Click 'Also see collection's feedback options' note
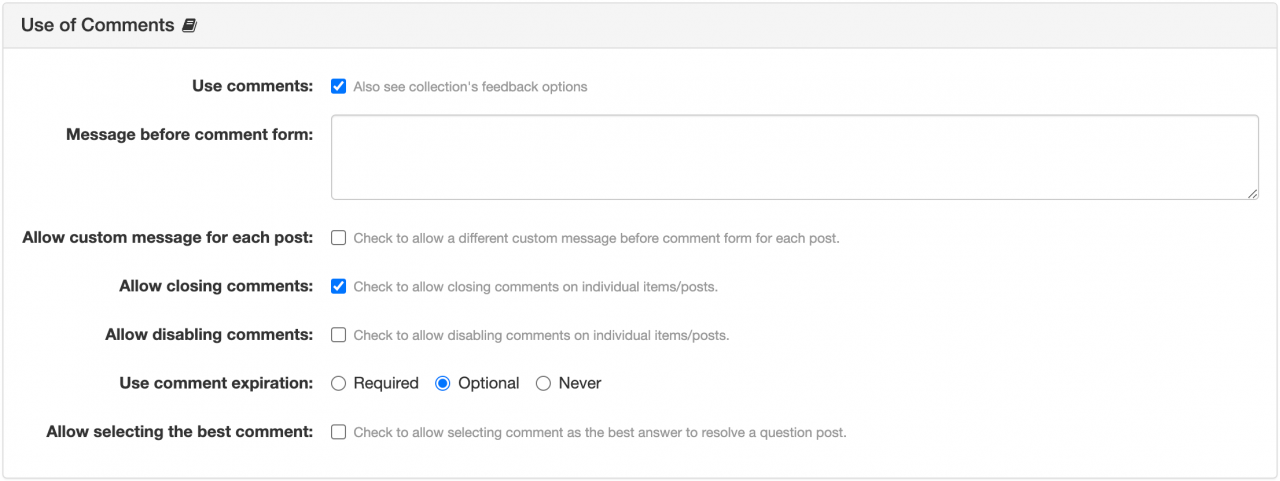Viewport: 1280px width, 481px height. (x=470, y=87)
